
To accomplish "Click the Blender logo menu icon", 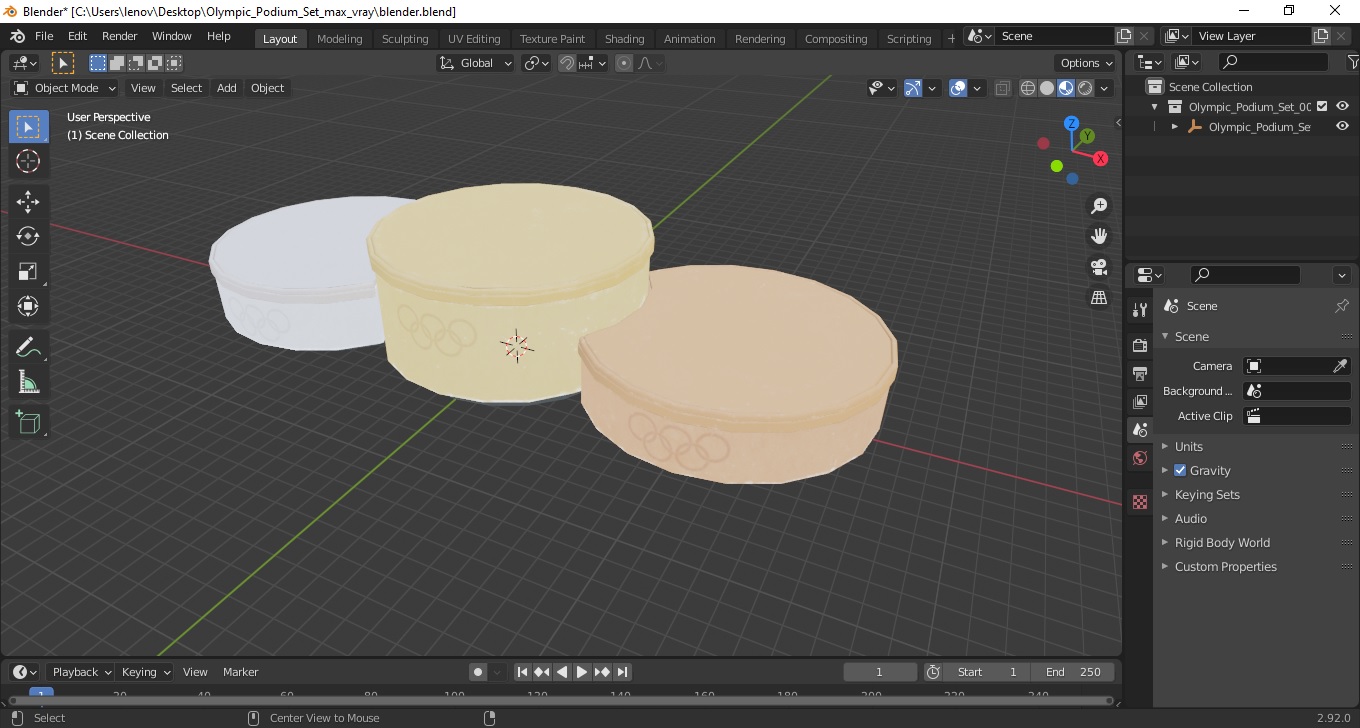I will pos(17,36).
